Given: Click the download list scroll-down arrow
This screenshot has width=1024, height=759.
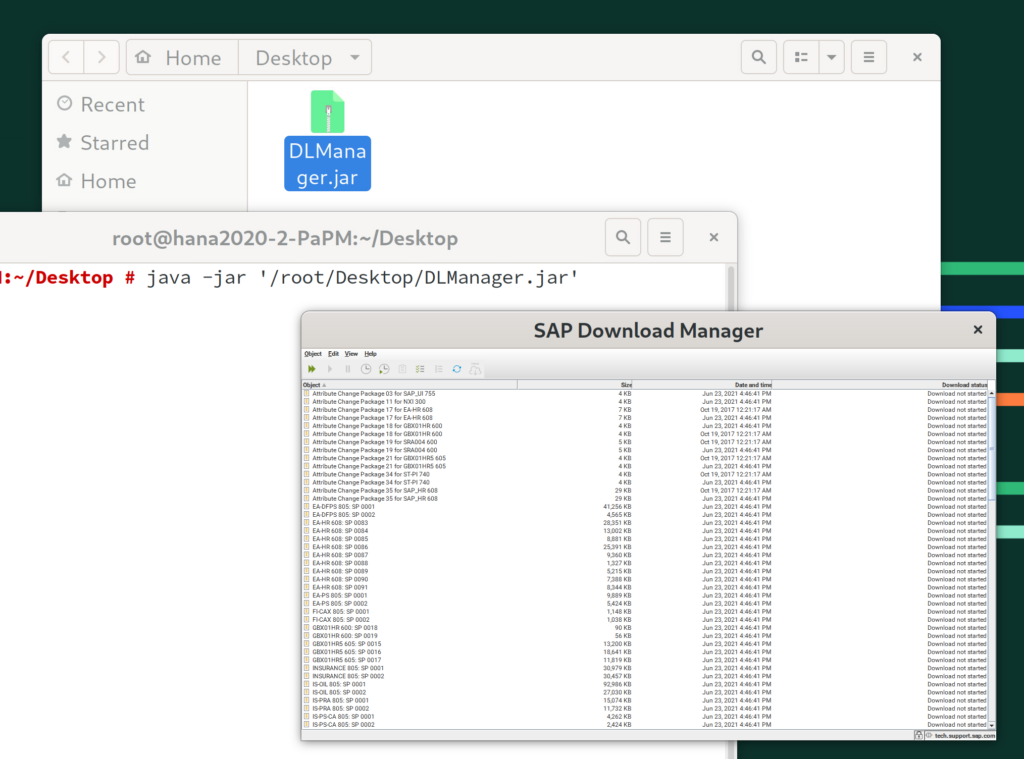Looking at the screenshot, I should [991, 724].
